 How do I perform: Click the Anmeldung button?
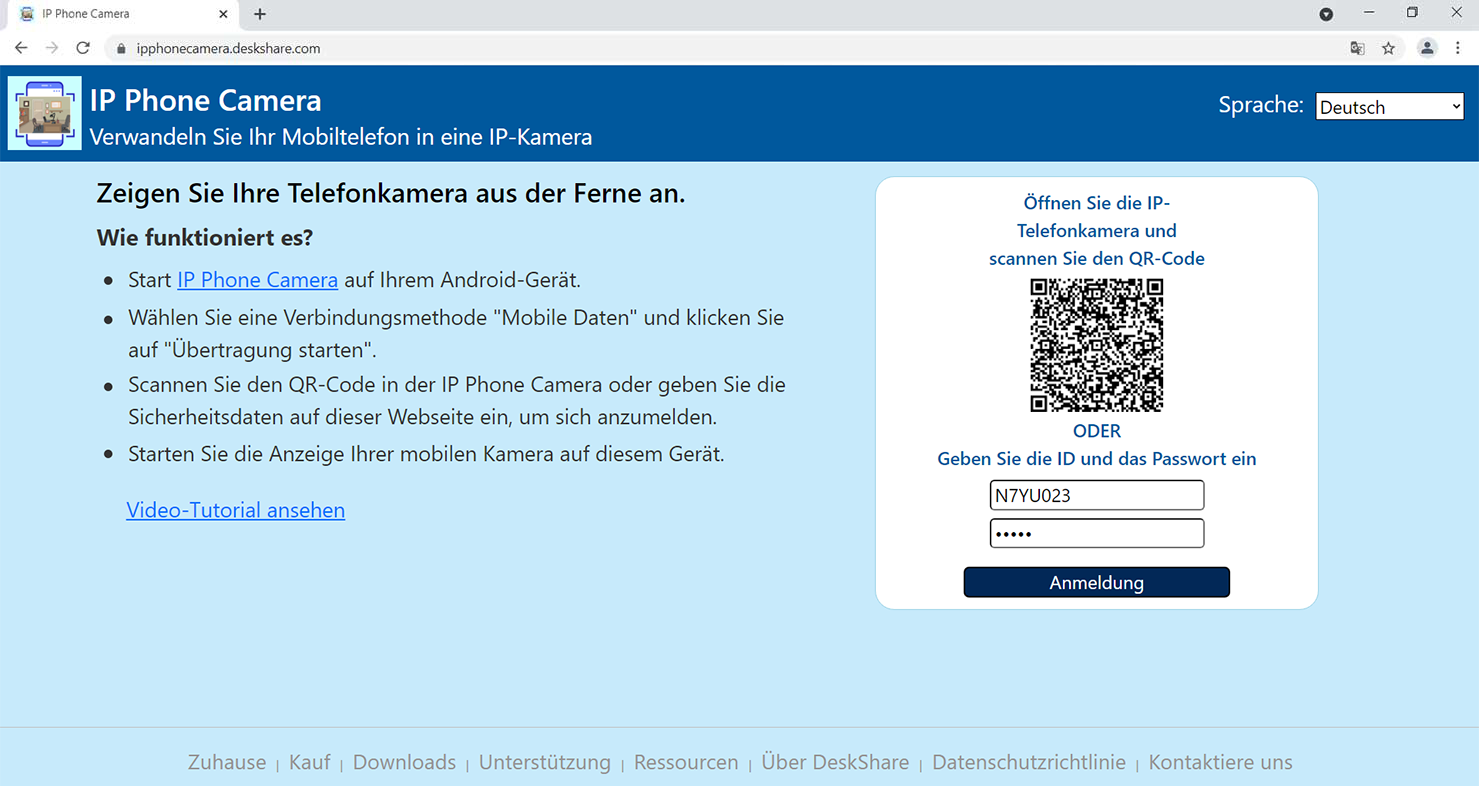point(1097,582)
